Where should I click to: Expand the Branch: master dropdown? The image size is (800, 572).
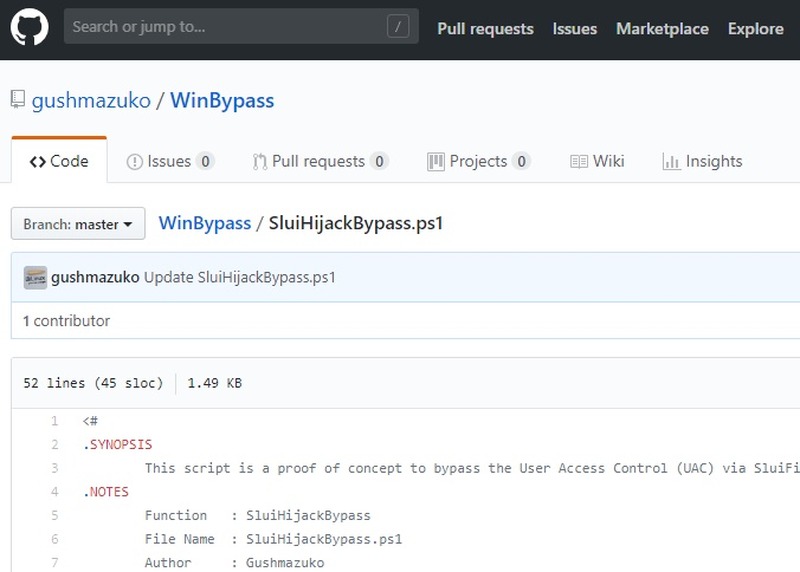coord(78,224)
